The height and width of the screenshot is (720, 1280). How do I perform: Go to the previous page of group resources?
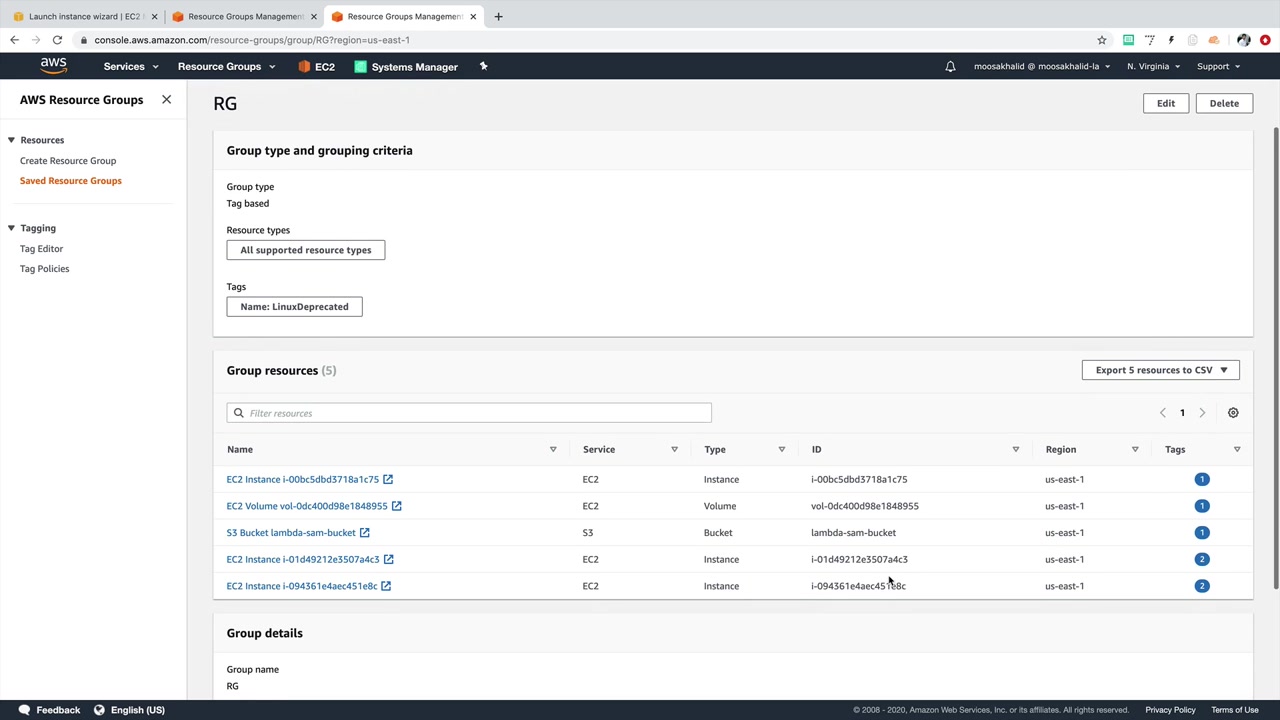pyautogui.click(x=1162, y=413)
